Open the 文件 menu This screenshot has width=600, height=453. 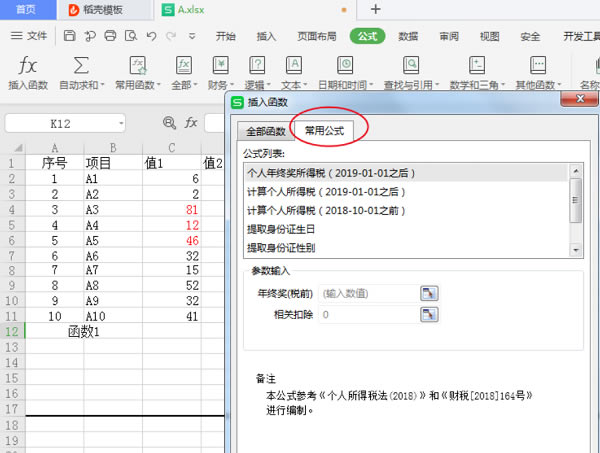pyautogui.click(x=29, y=36)
